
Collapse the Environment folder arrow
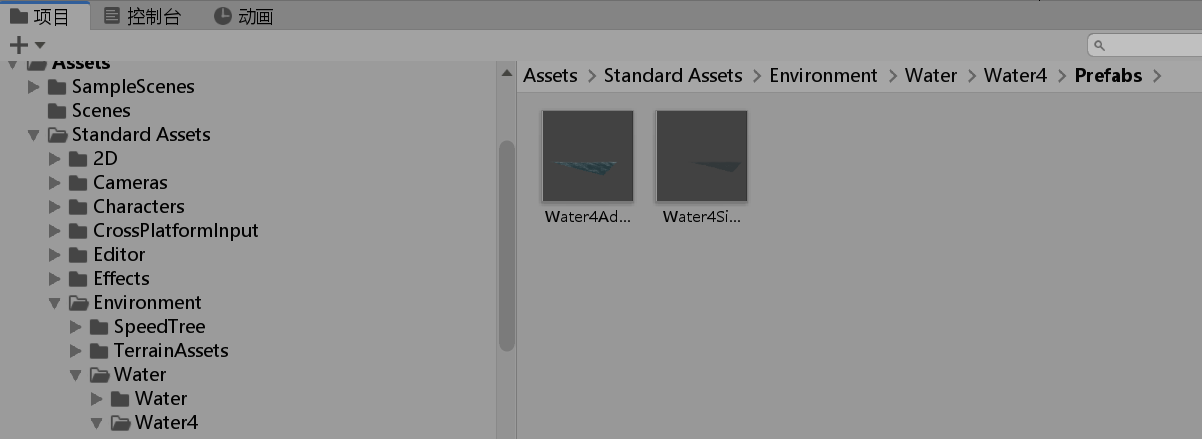click(x=55, y=303)
